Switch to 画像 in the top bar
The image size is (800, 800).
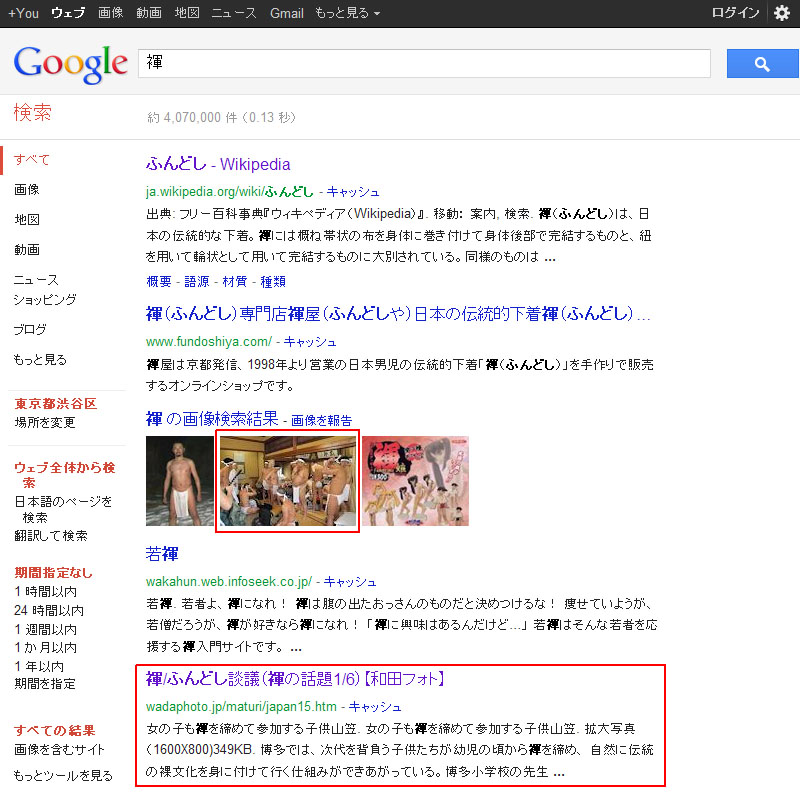point(111,13)
